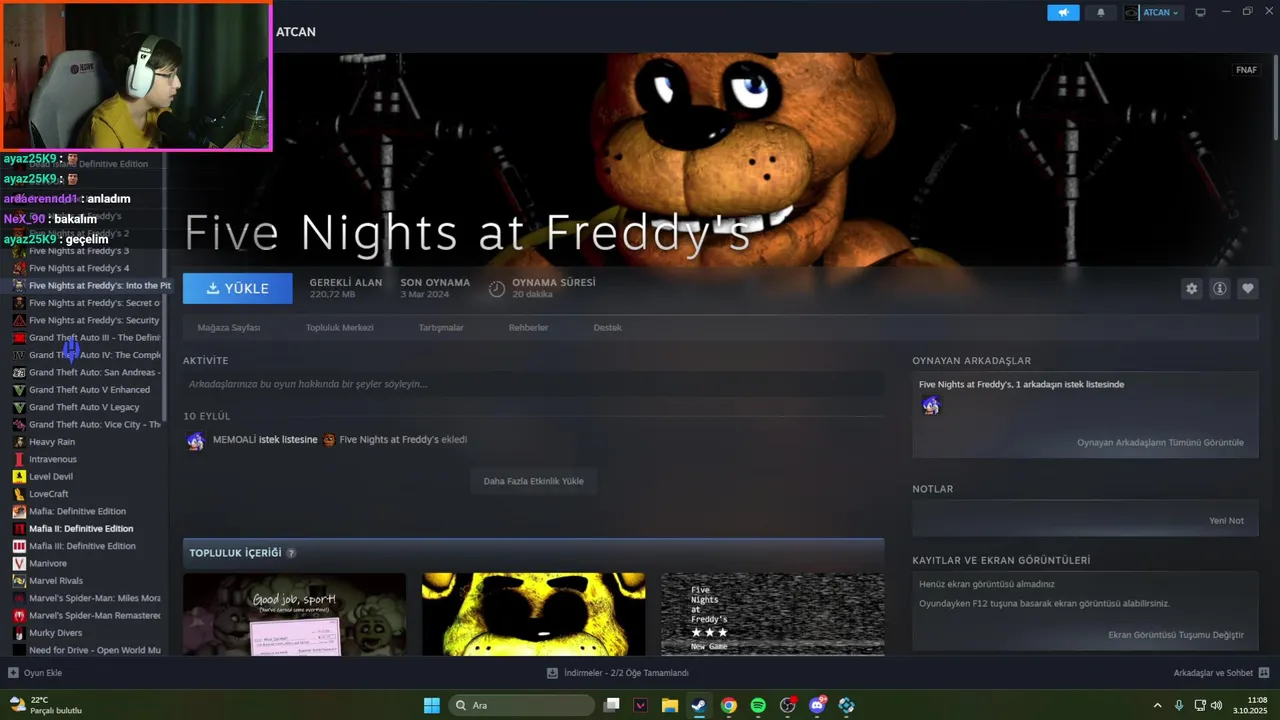Open Discord from the taskbar
1280x720 pixels.
[x=817, y=705]
